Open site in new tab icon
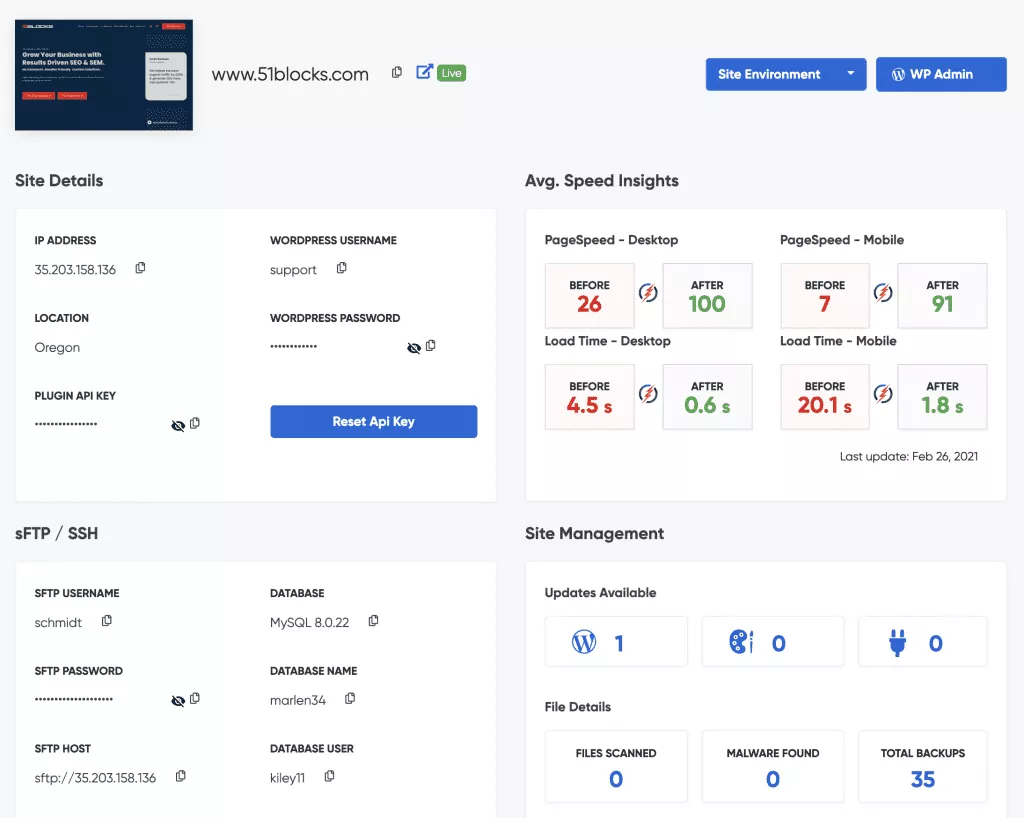Screen dimensions: 1024x818 pyautogui.click(x=424, y=72)
